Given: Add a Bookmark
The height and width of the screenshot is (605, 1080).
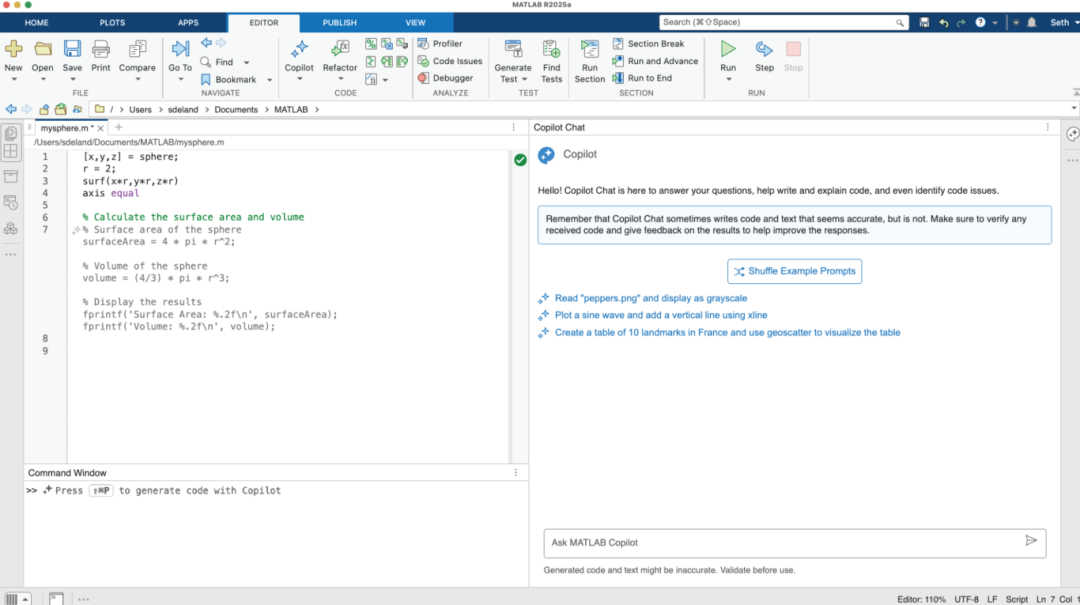Looking at the screenshot, I should tap(229, 79).
